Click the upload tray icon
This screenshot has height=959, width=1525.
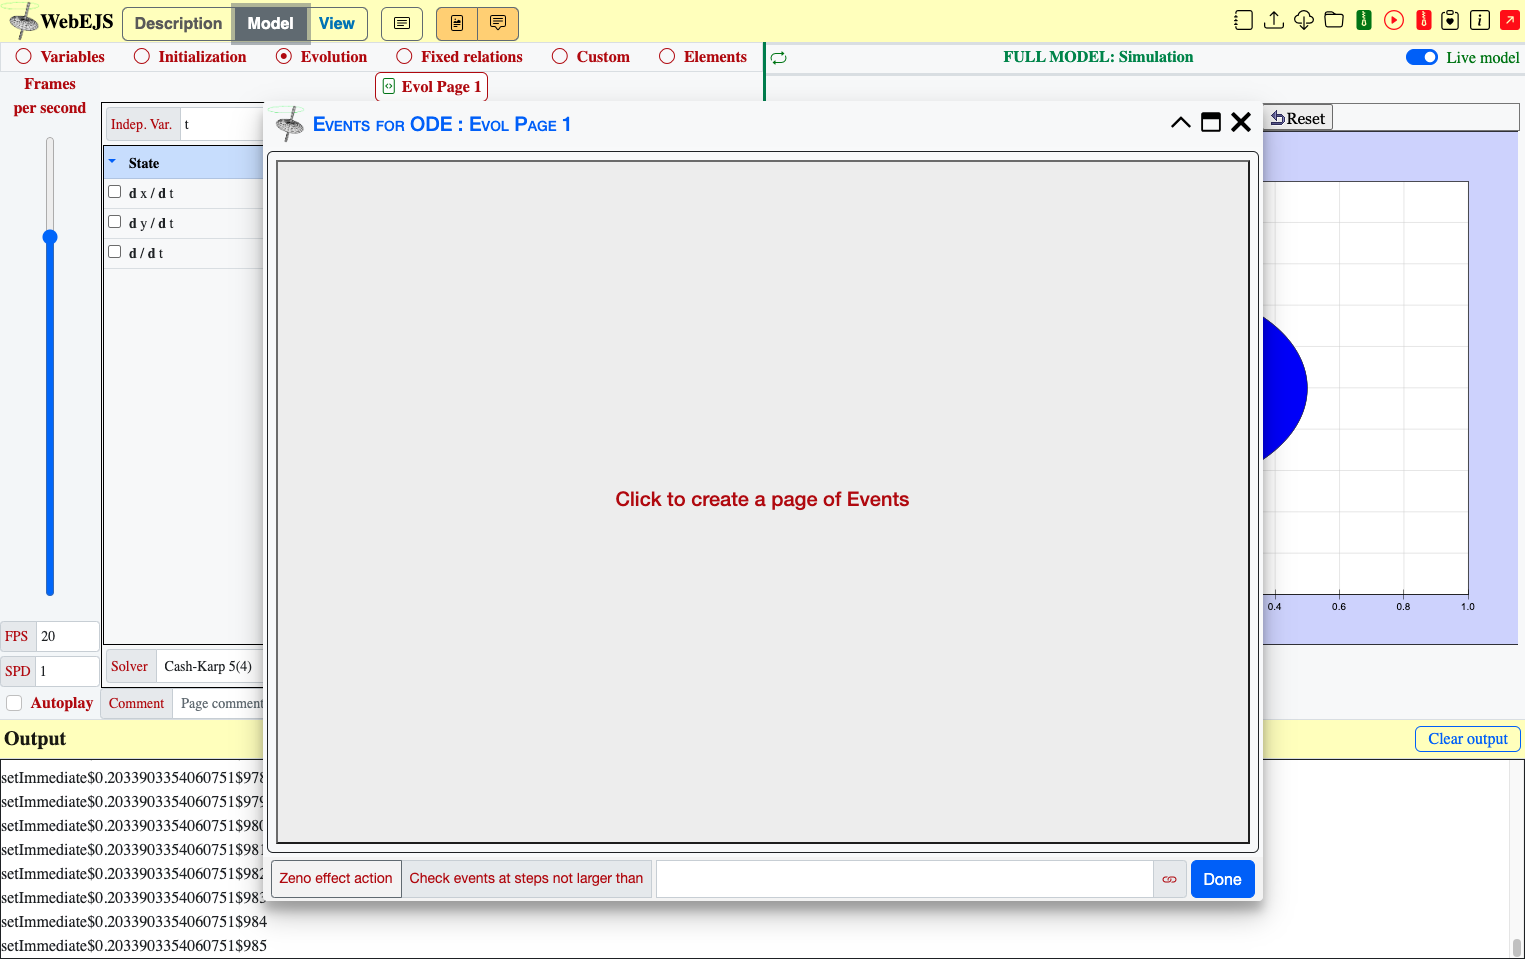point(1274,20)
